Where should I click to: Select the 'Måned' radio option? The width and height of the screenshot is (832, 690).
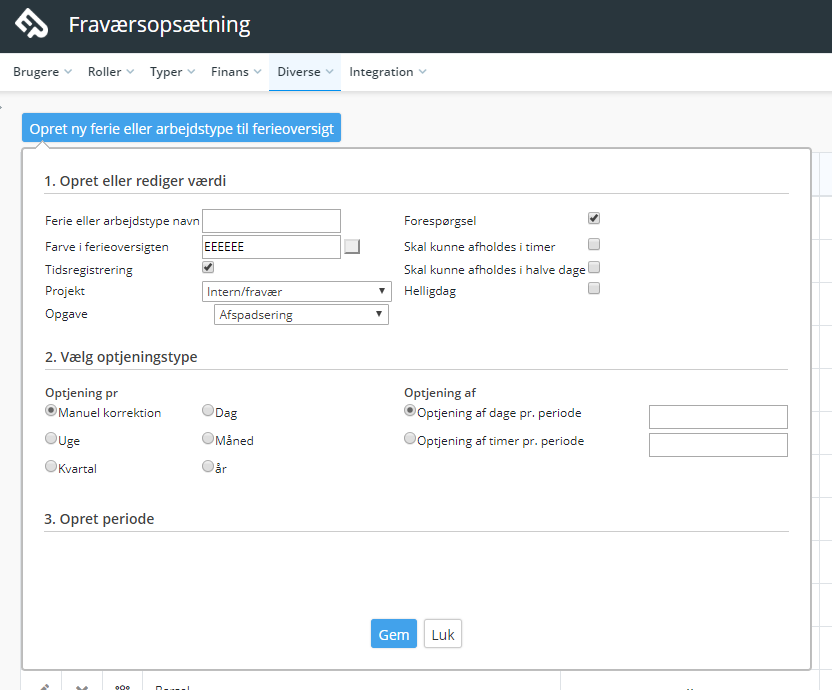point(208,438)
